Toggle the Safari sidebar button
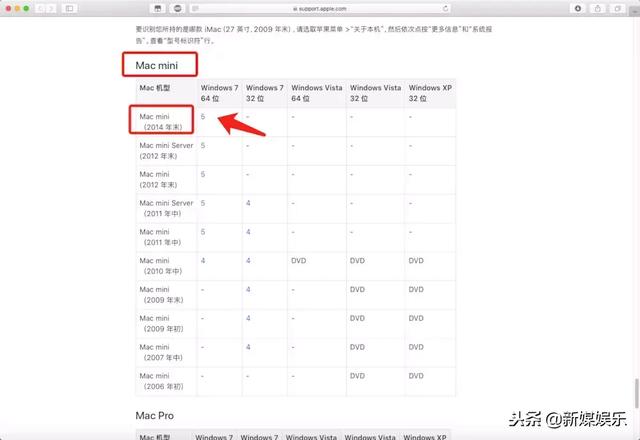Image resolution: width=640 pixels, height=440 pixels. coord(69,8)
